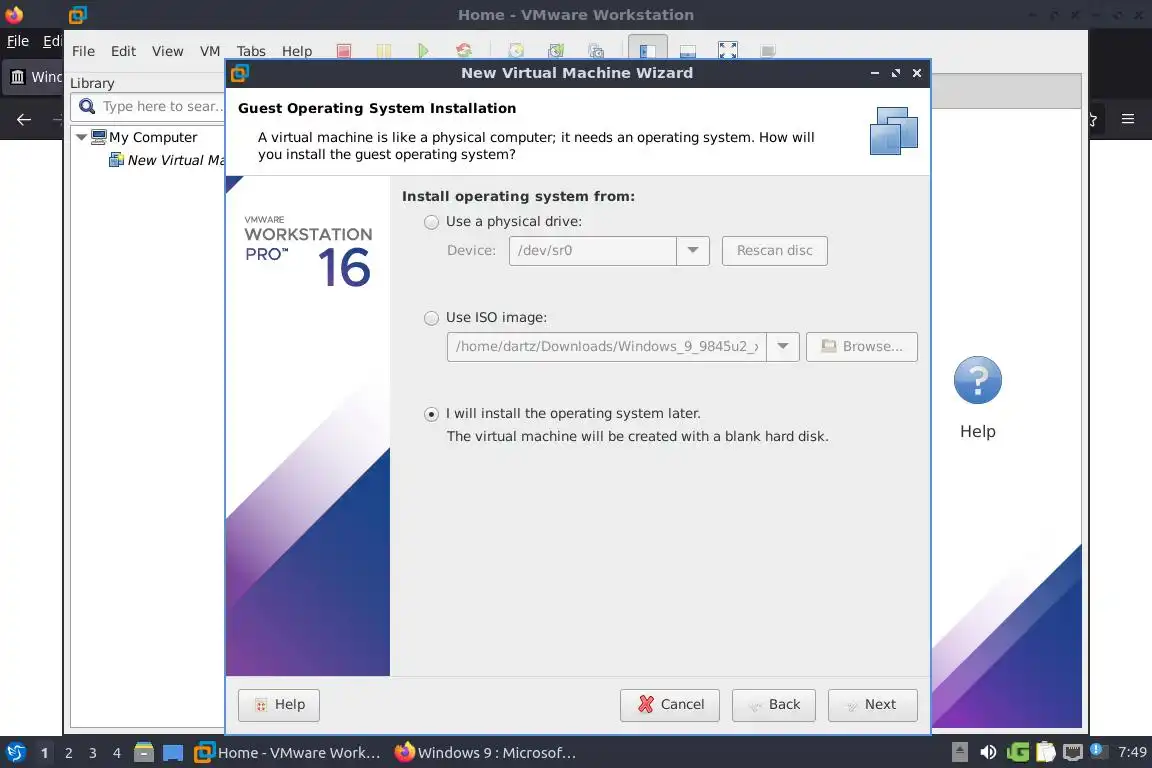Viewport: 1152px width, 768px height.
Task: Click the removable media eject tray icon
Action: (960, 752)
